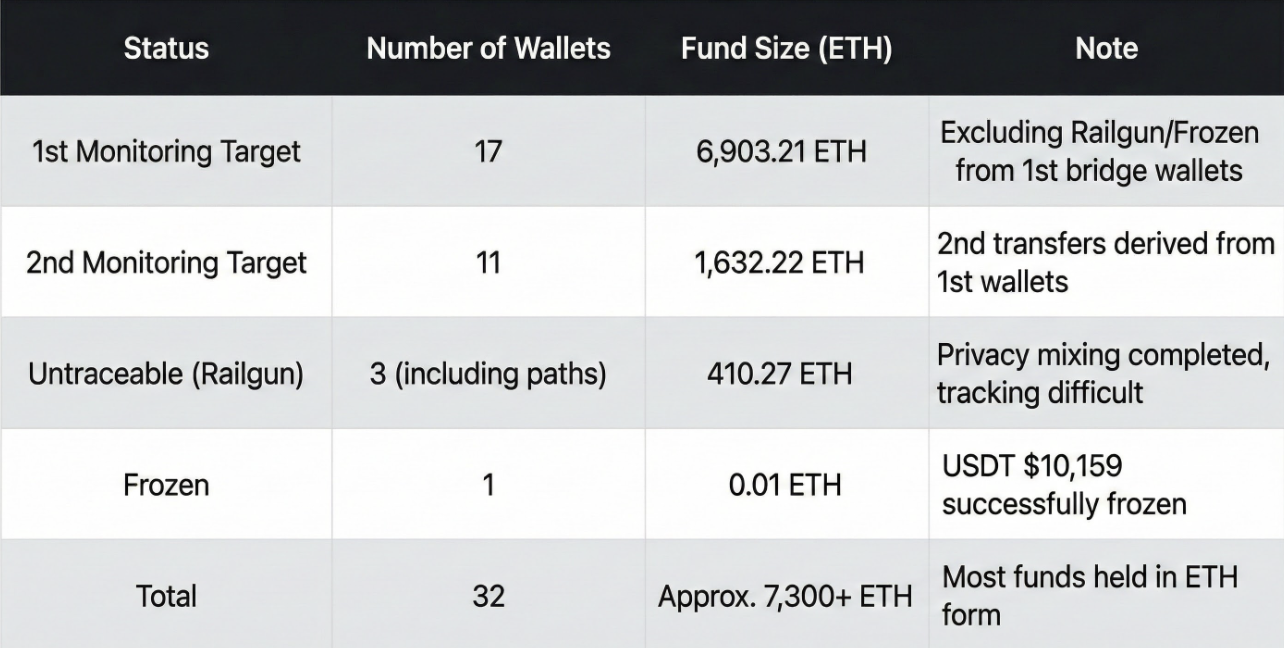Select the 1st Monitoring Target cell

click(166, 152)
